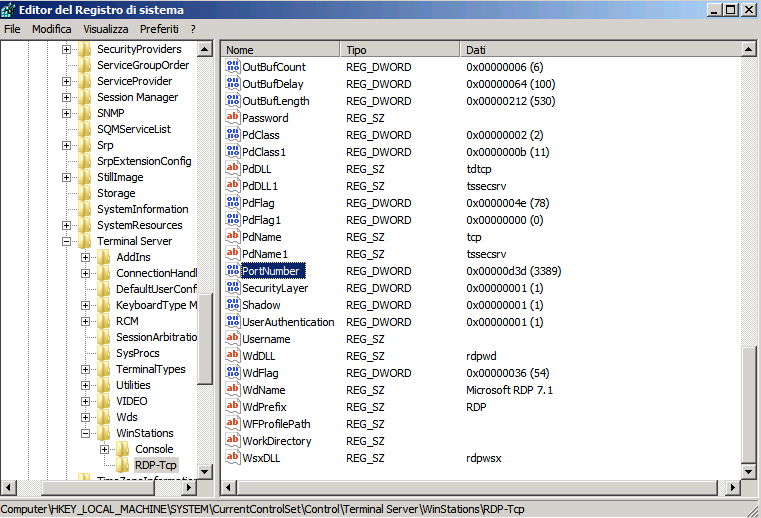Click the PortNumber DWORD value icon
This screenshot has height=518, width=761.
tap(233, 271)
